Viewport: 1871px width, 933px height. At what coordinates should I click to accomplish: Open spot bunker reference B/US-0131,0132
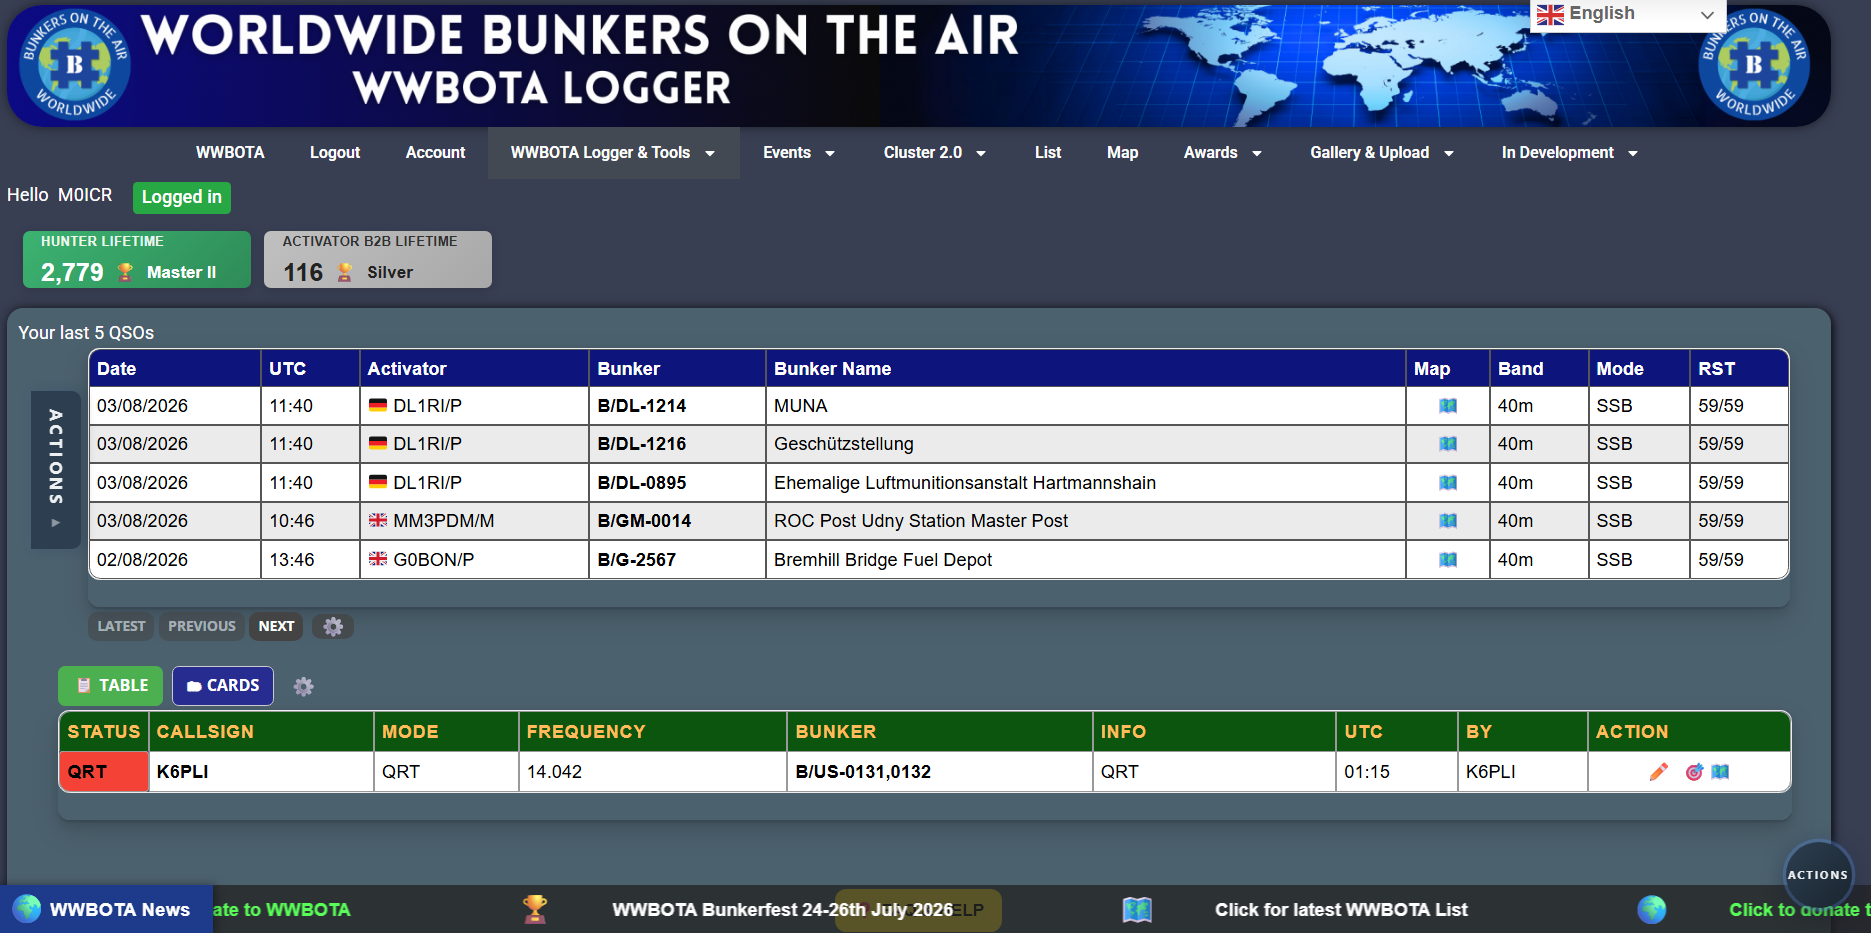(863, 772)
